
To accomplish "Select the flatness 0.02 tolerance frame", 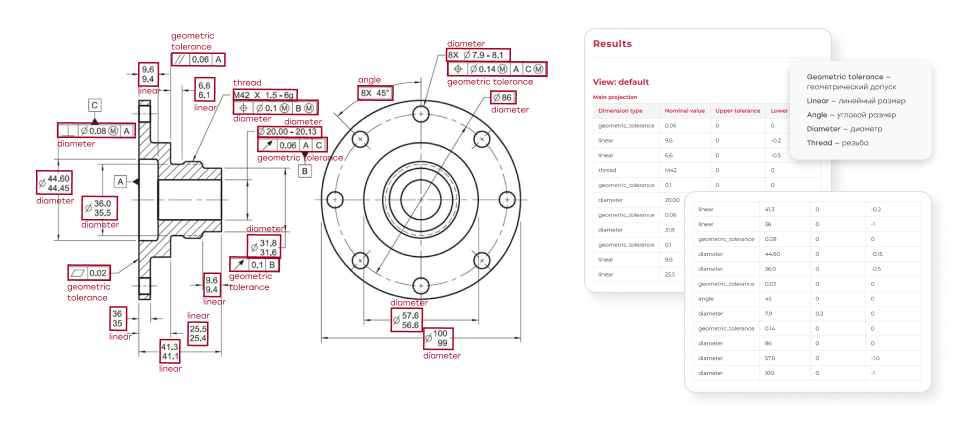I will pyautogui.click(x=89, y=272).
